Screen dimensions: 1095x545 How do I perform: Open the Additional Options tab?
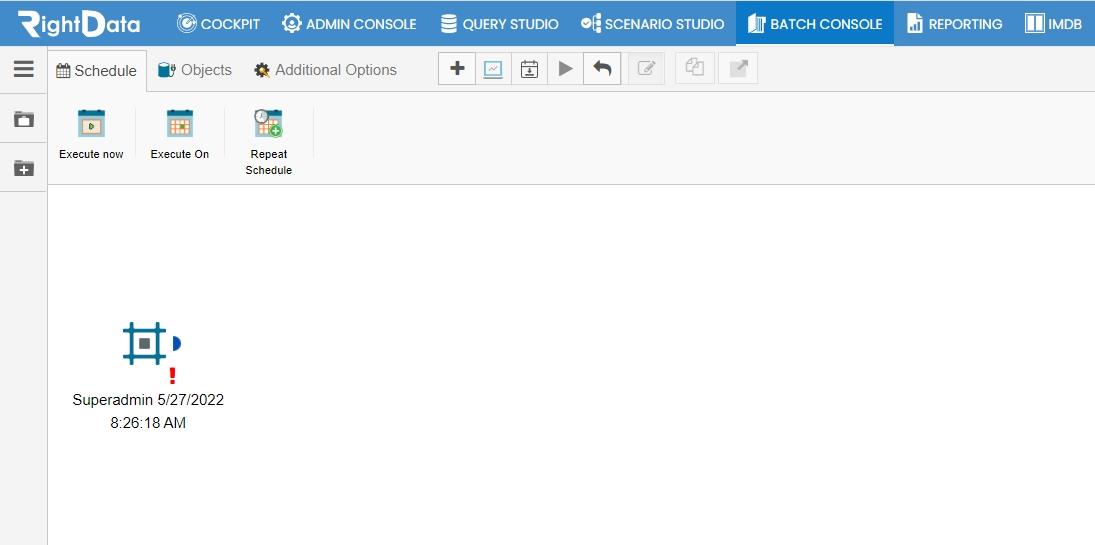325,70
